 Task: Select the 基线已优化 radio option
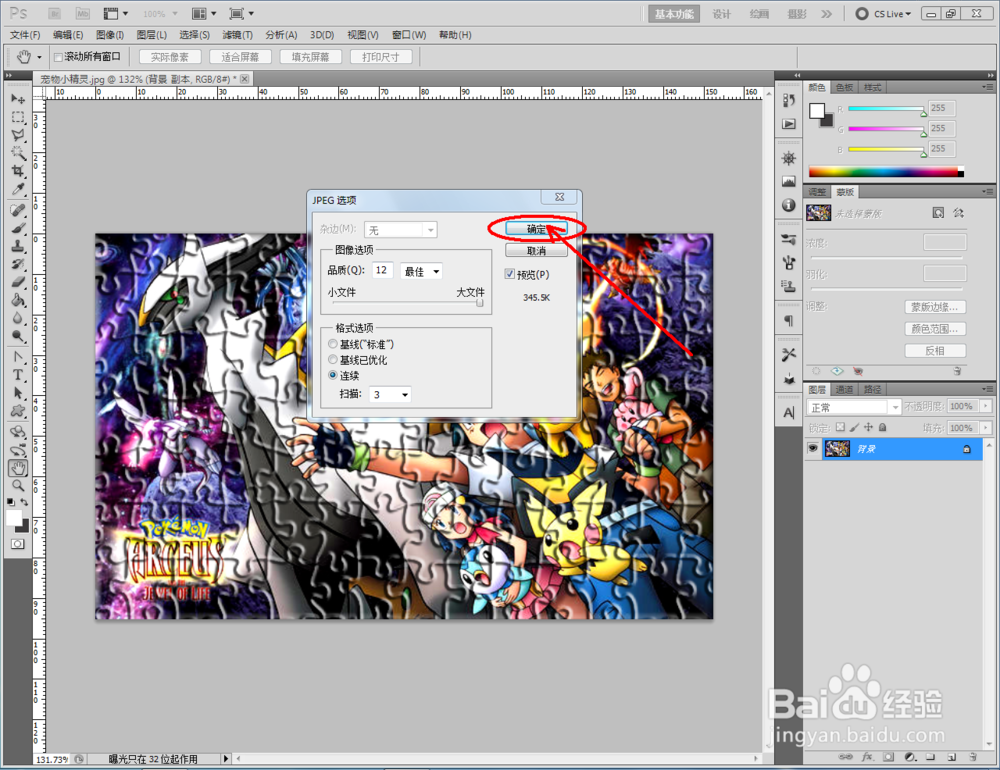pos(333,360)
